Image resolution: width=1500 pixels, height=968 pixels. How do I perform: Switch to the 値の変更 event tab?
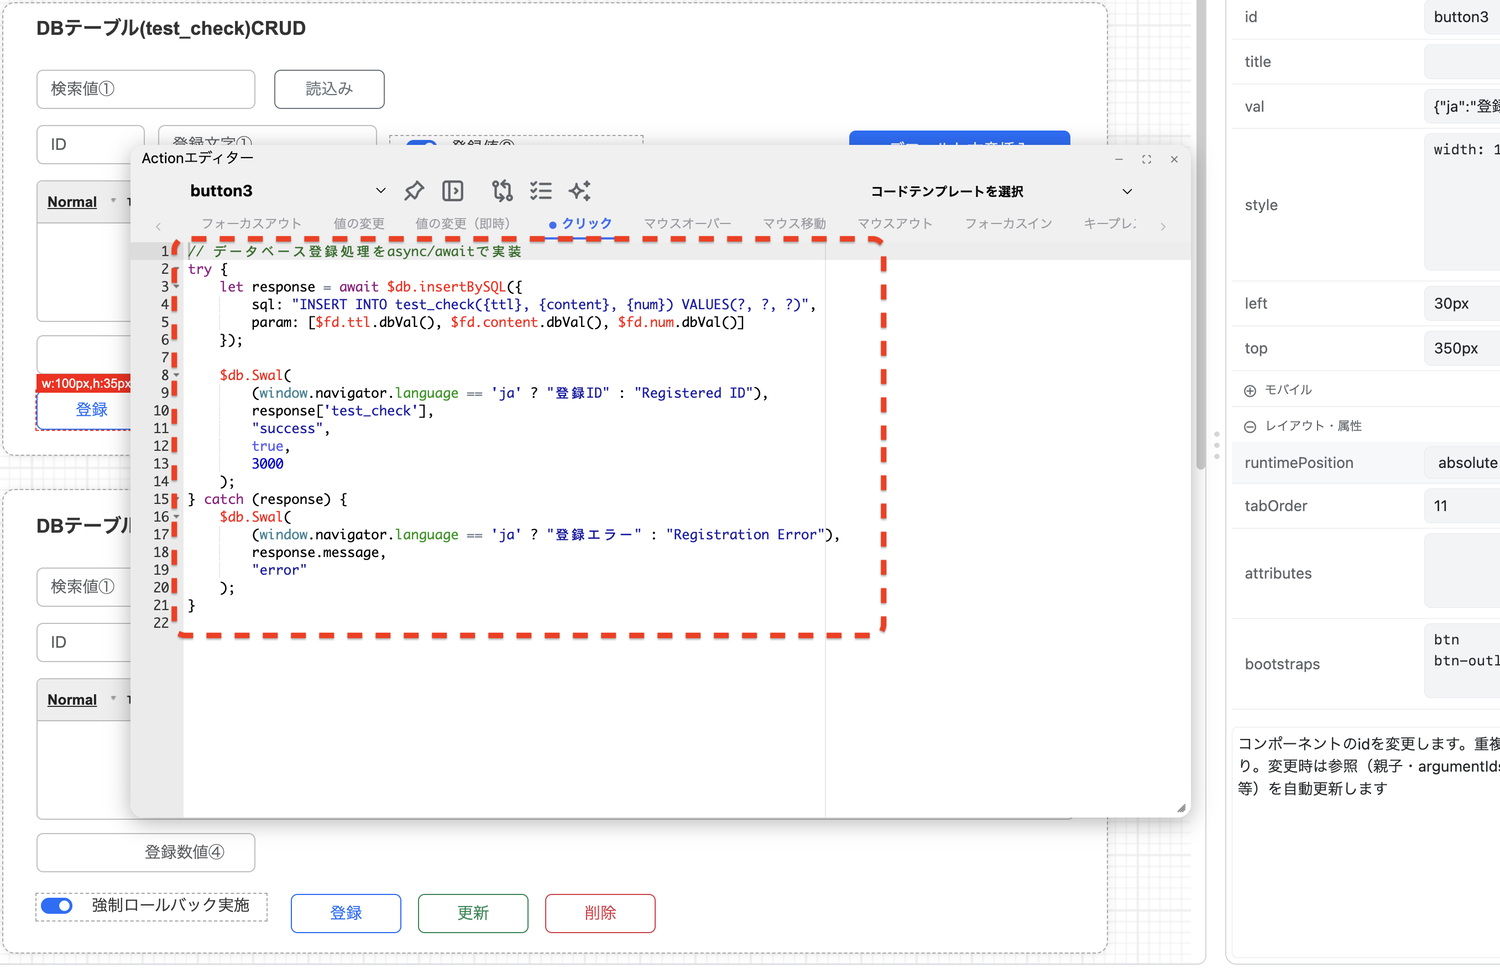pos(359,224)
